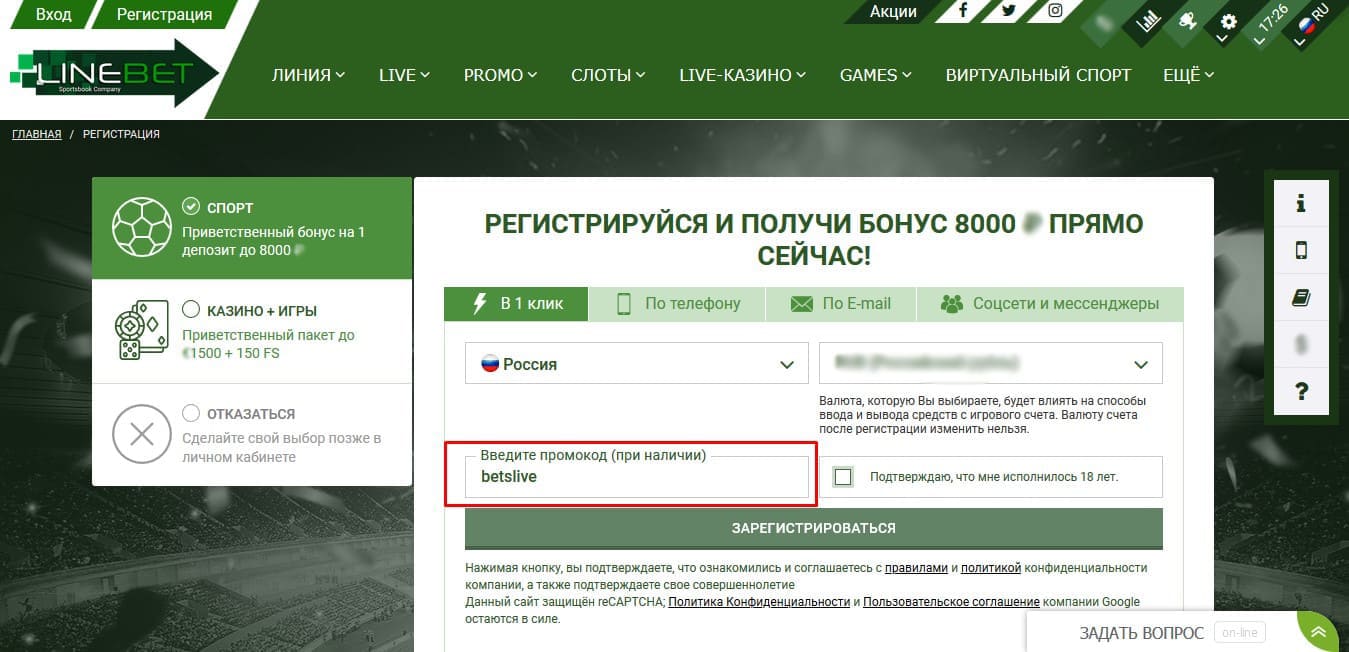Change language using the RU flag icon
The height and width of the screenshot is (652, 1349).
point(1310,25)
